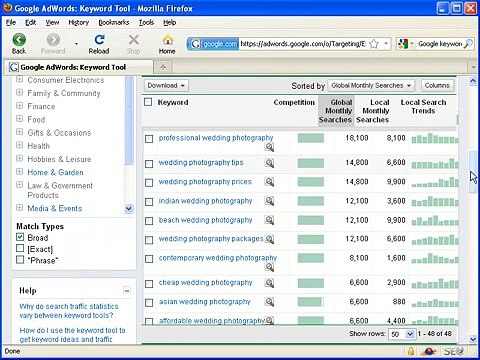480x360 pixels.
Task: Click the page vertical scrollbar thumb
Action: [473, 172]
